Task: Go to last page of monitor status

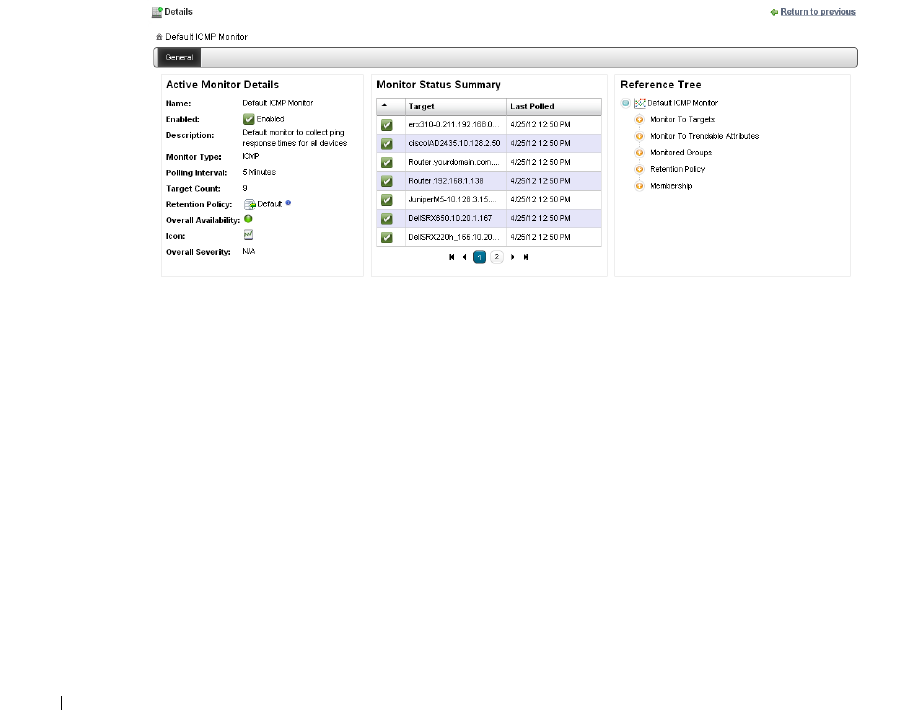Action: [526, 257]
